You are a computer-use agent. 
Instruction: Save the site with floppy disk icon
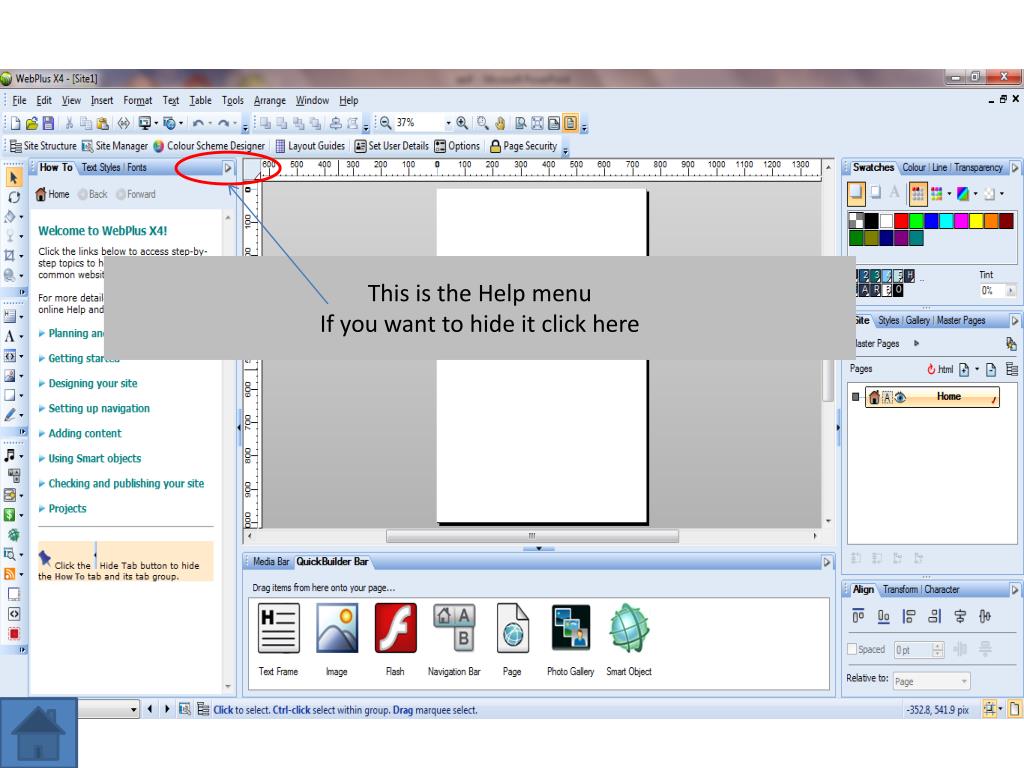[x=48, y=123]
